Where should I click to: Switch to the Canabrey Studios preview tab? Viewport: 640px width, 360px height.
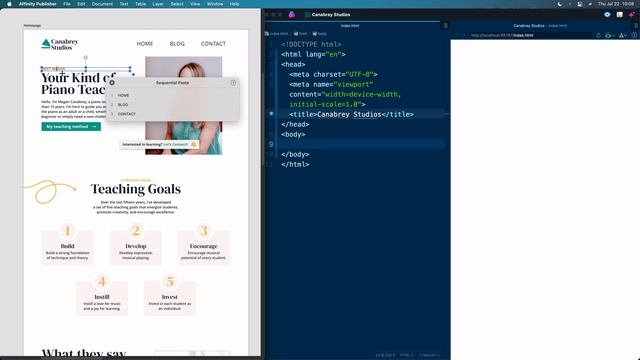tap(540, 26)
